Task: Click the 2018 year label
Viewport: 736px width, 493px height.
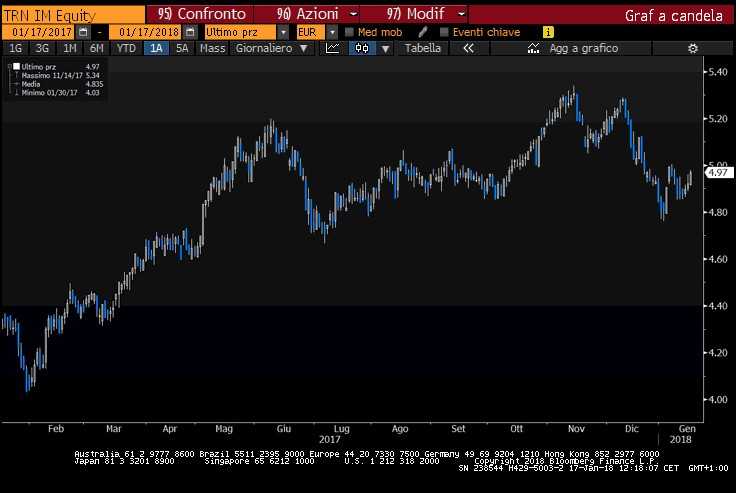Action: [680, 439]
